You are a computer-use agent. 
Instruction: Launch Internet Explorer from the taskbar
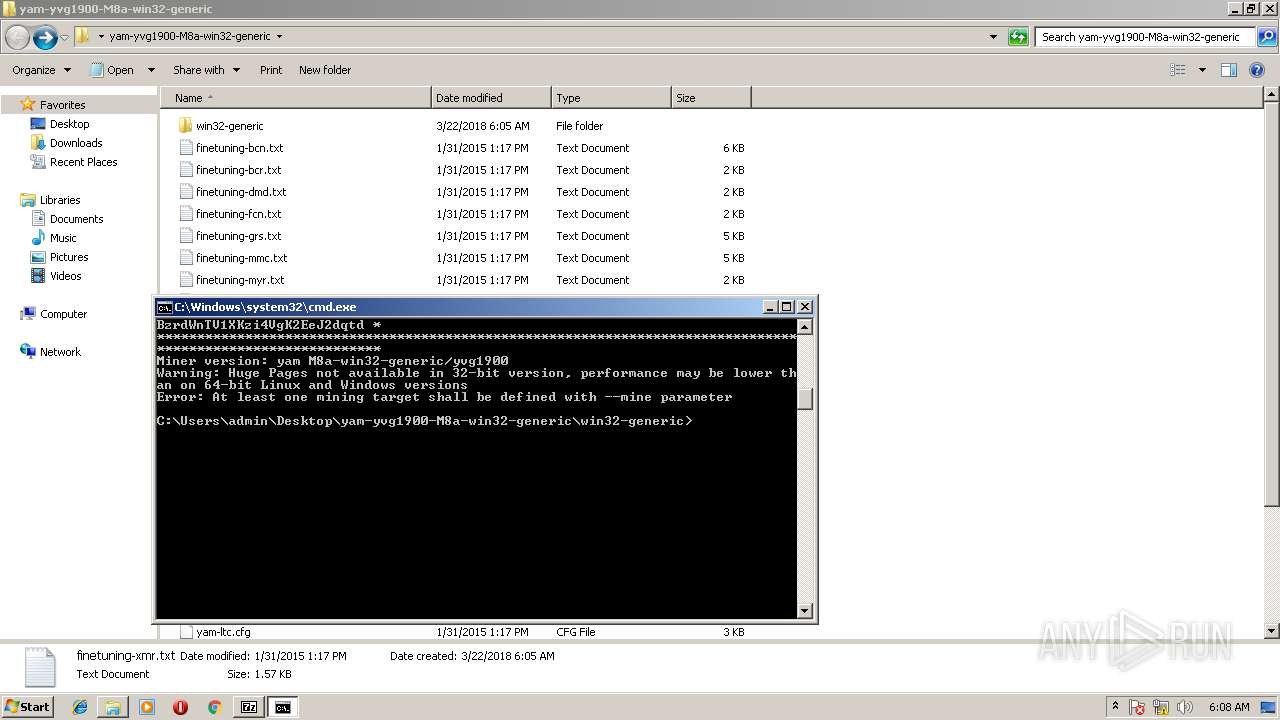point(80,707)
